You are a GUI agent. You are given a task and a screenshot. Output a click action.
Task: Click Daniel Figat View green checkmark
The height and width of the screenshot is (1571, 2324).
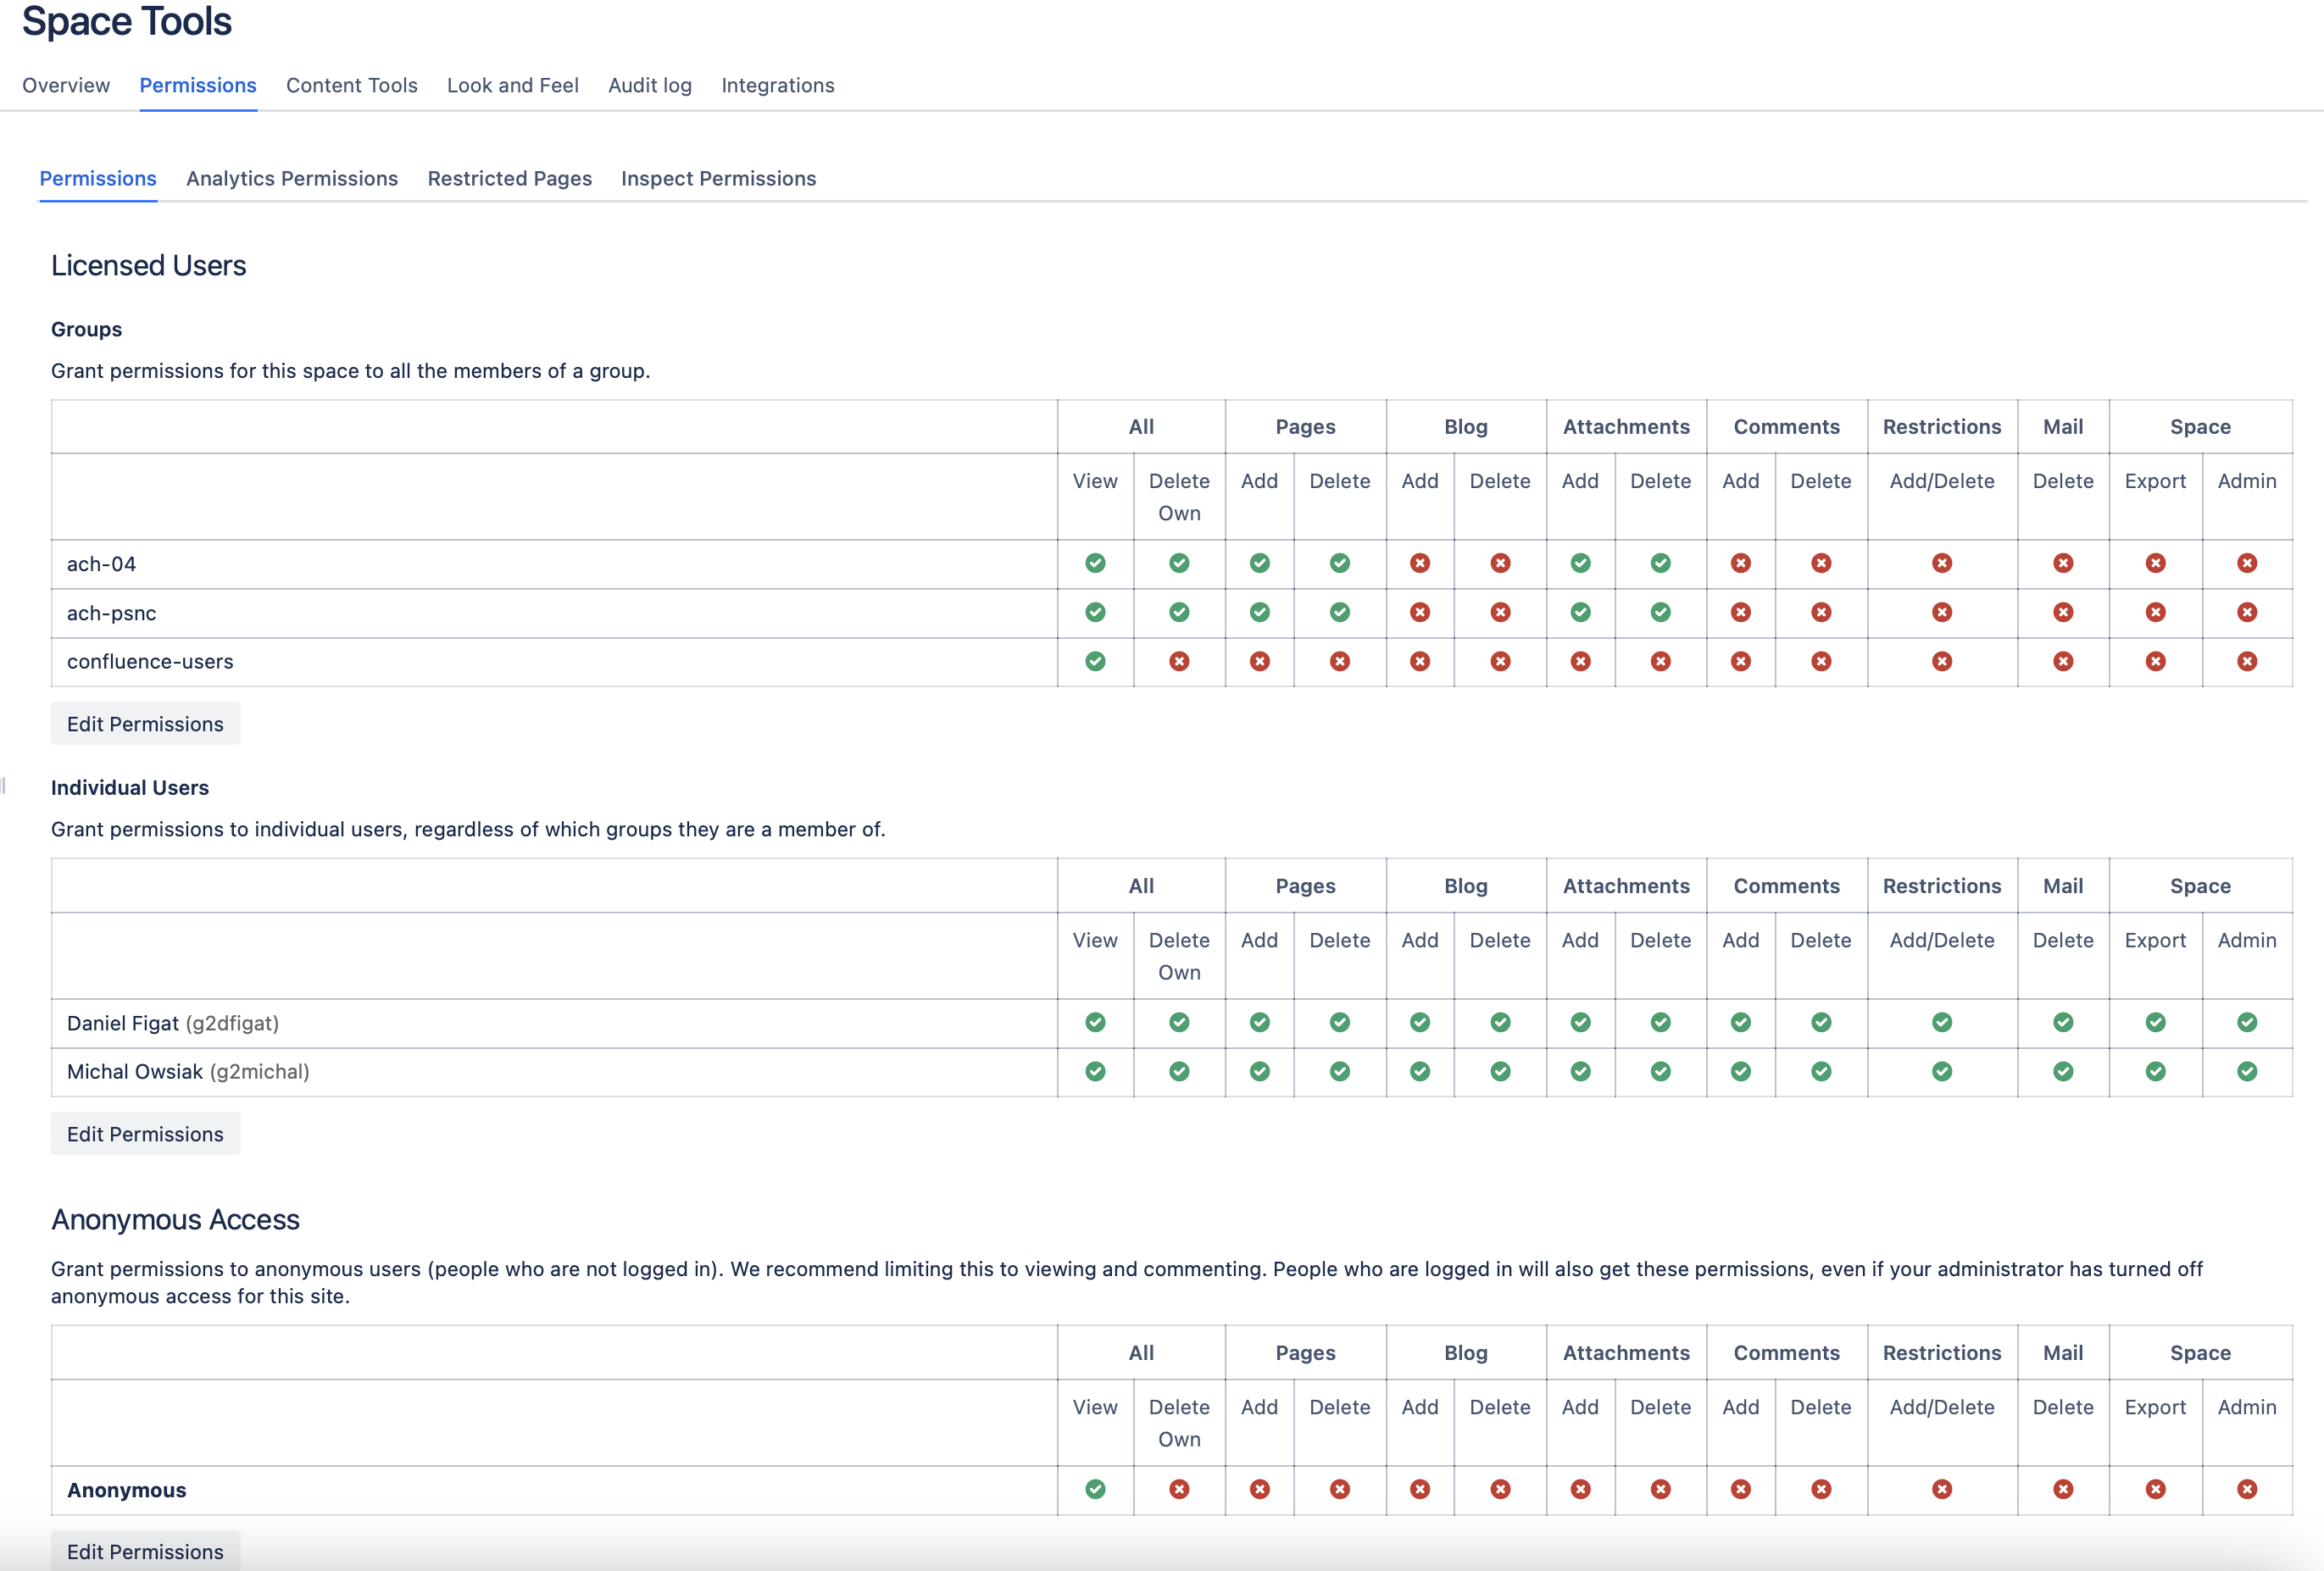coord(1095,1022)
